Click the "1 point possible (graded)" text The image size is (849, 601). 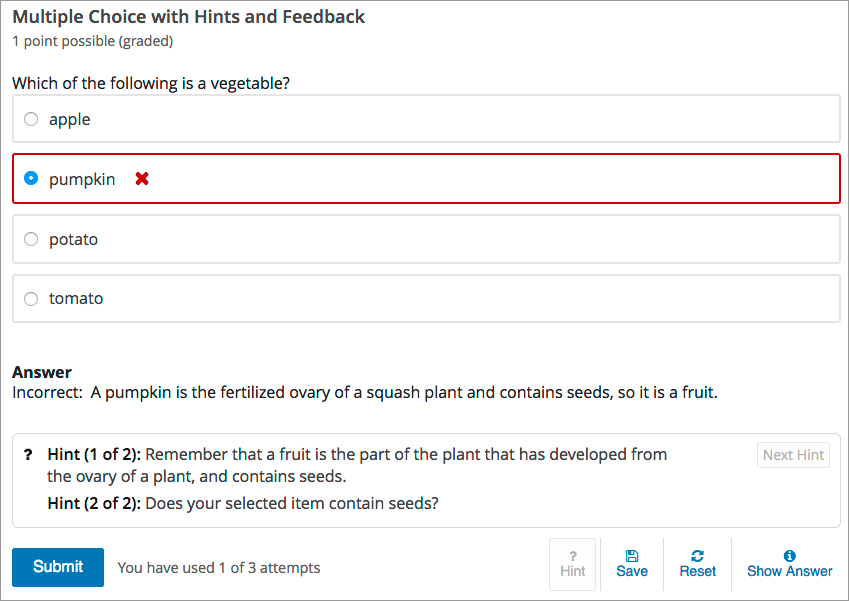(x=92, y=41)
